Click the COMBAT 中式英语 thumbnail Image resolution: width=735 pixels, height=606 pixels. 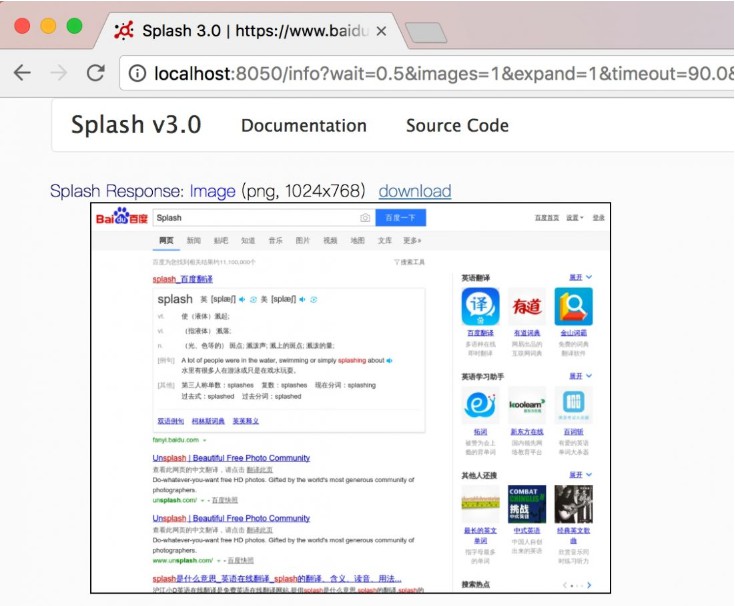point(527,504)
